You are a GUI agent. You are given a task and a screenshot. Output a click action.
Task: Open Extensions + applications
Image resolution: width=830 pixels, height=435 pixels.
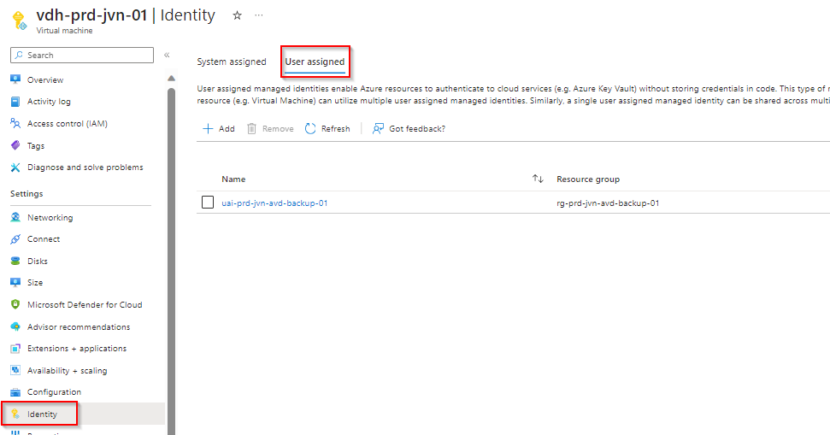[77, 348]
